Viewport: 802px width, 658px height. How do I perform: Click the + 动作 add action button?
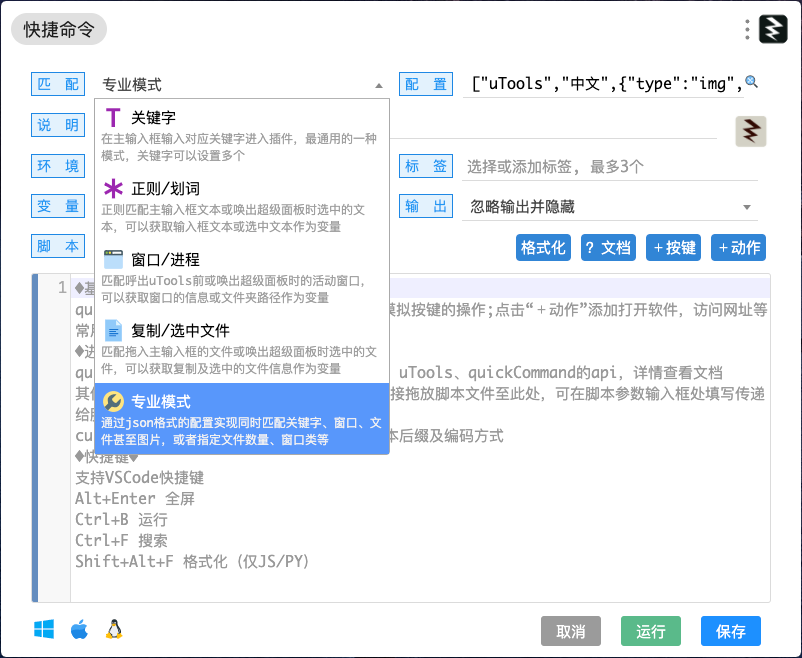(x=738, y=248)
